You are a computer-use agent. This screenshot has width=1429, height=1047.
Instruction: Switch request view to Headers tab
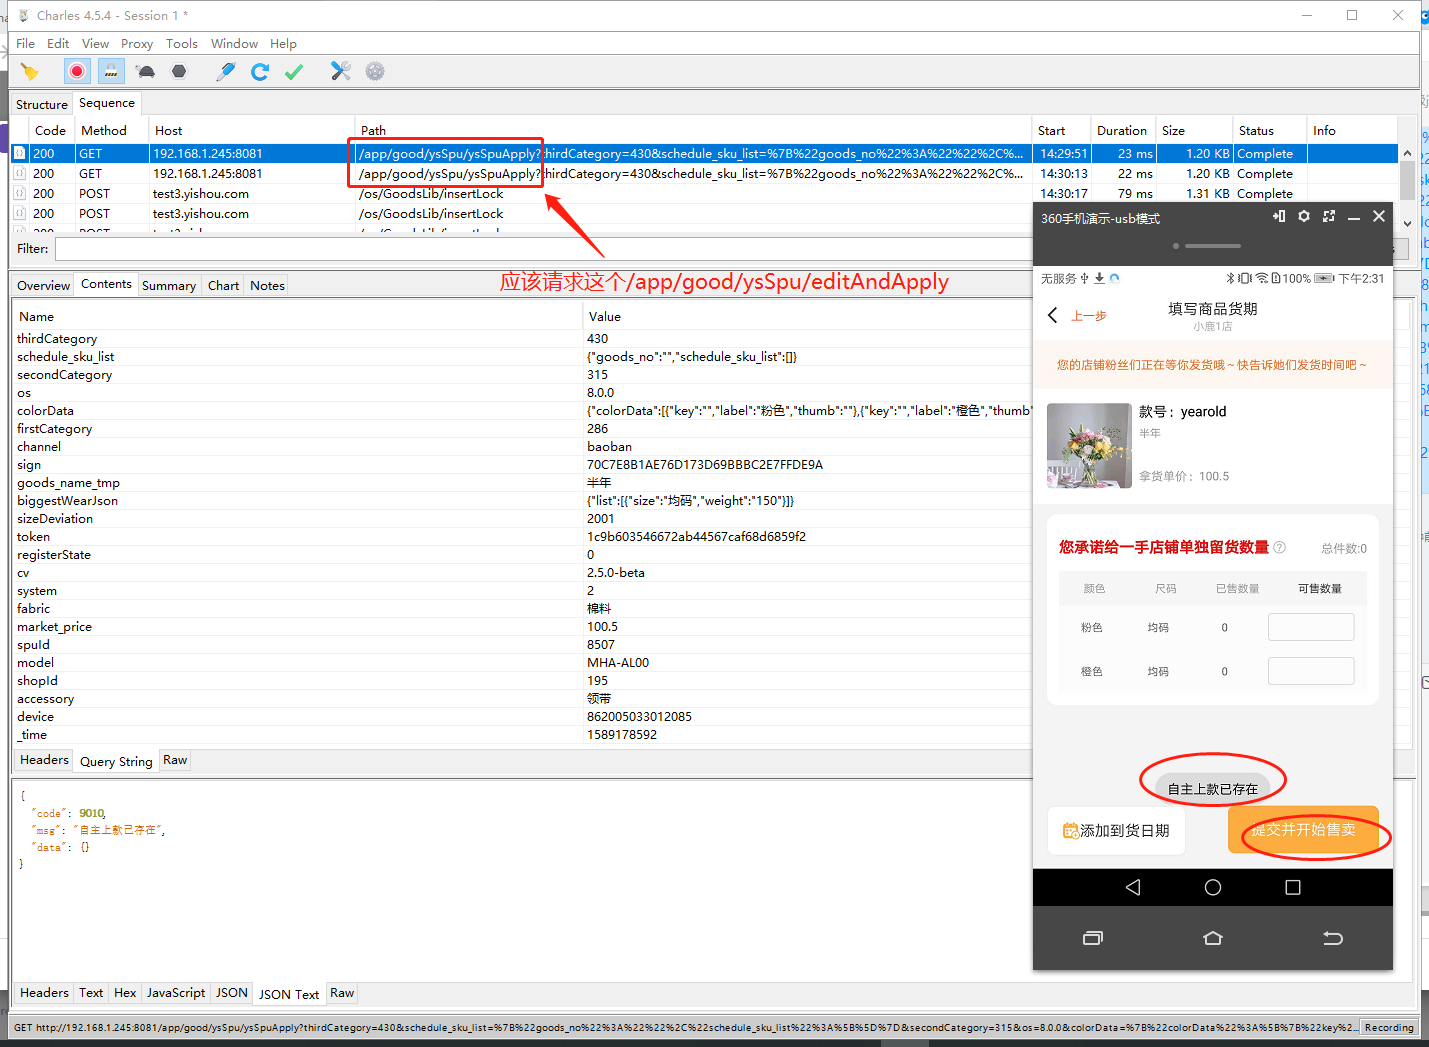[x=44, y=760]
